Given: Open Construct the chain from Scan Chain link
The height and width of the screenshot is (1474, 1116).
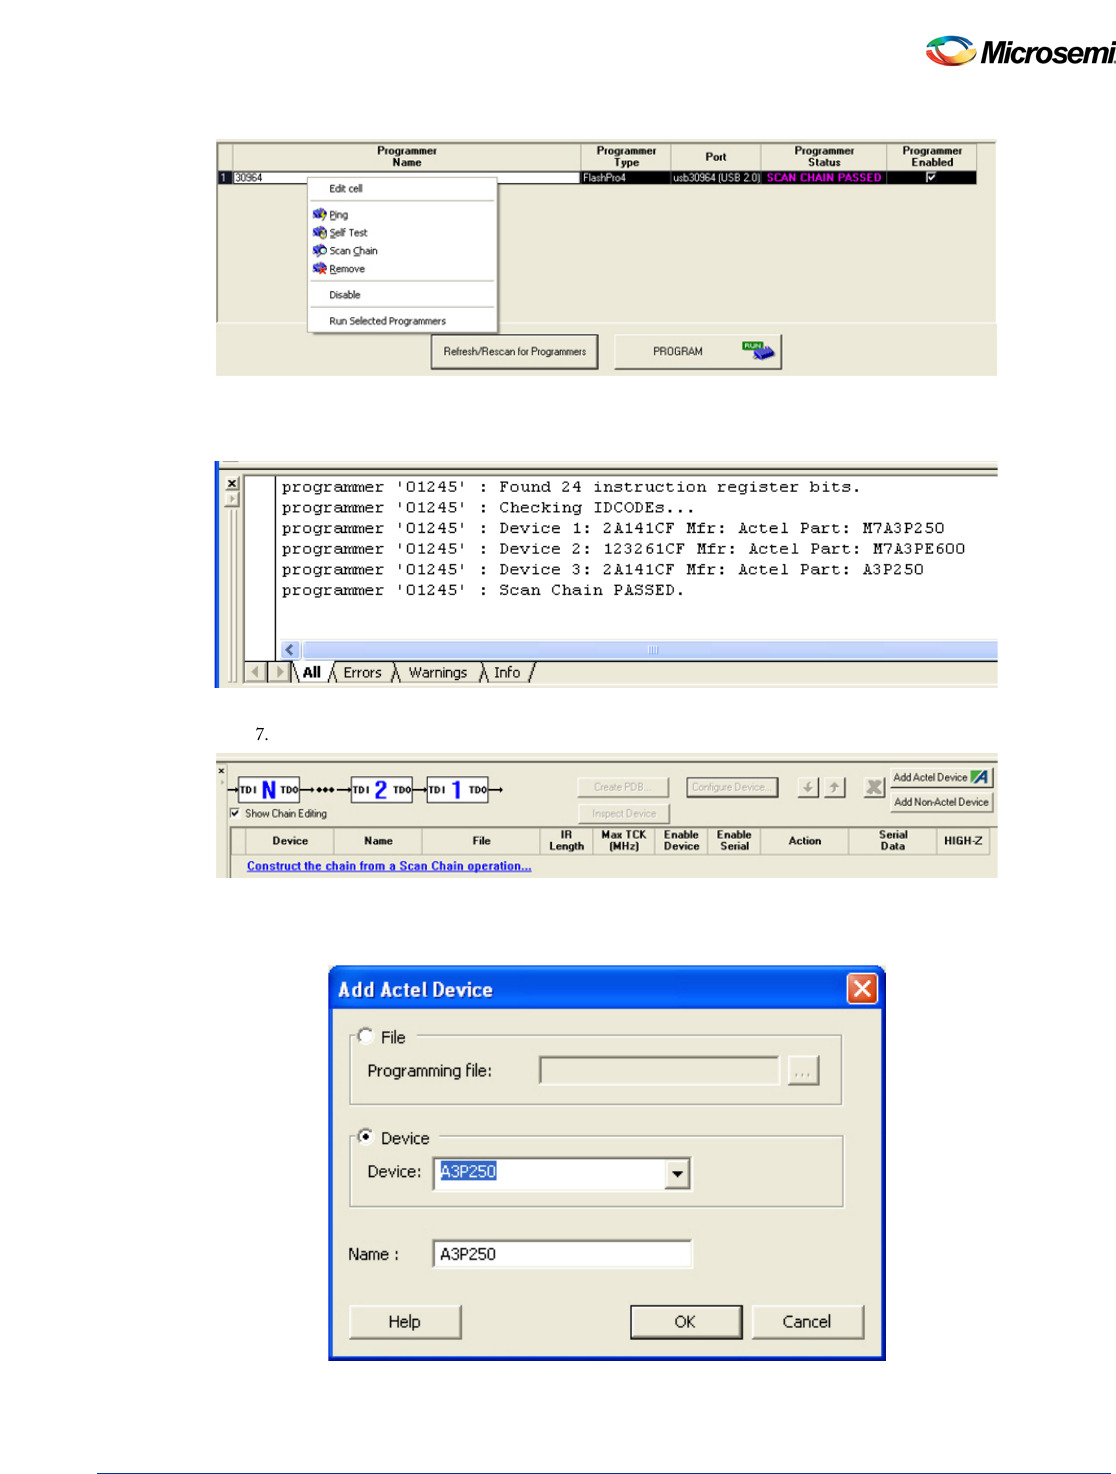Looking at the screenshot, I should tap(388, 865).
